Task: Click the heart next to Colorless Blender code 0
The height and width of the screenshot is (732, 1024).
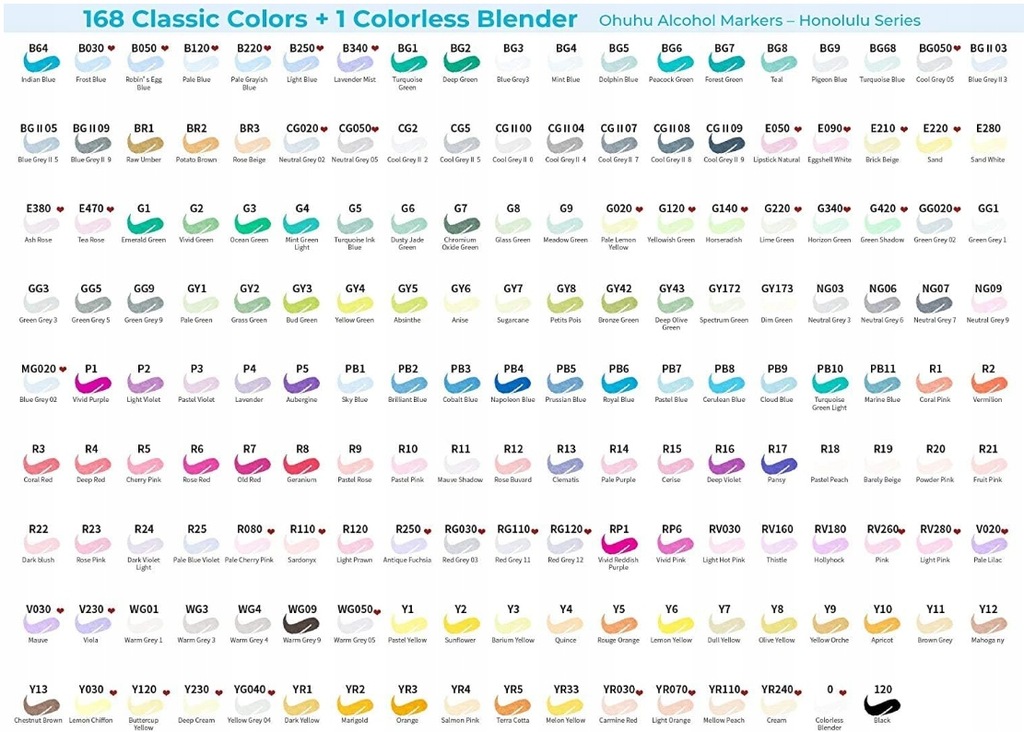Action: point(843,691)
